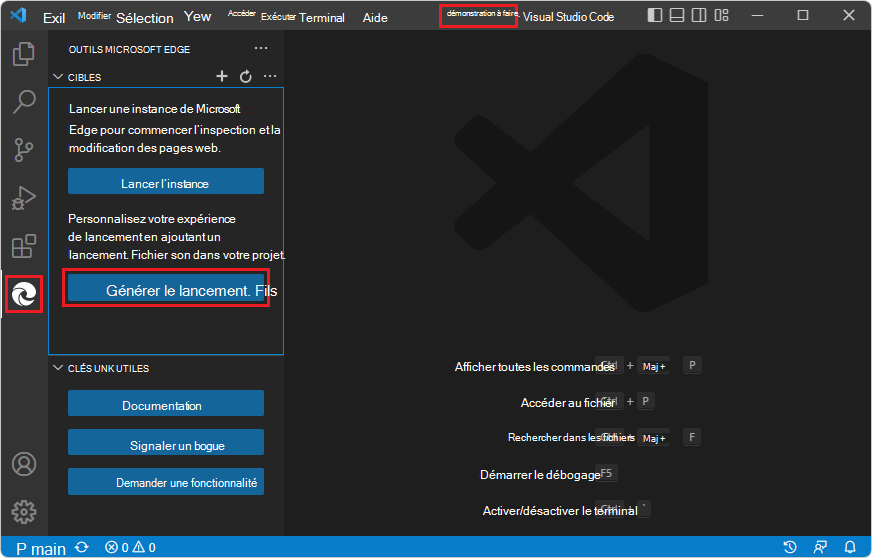Open errors and warnings count in status bar

131,547
